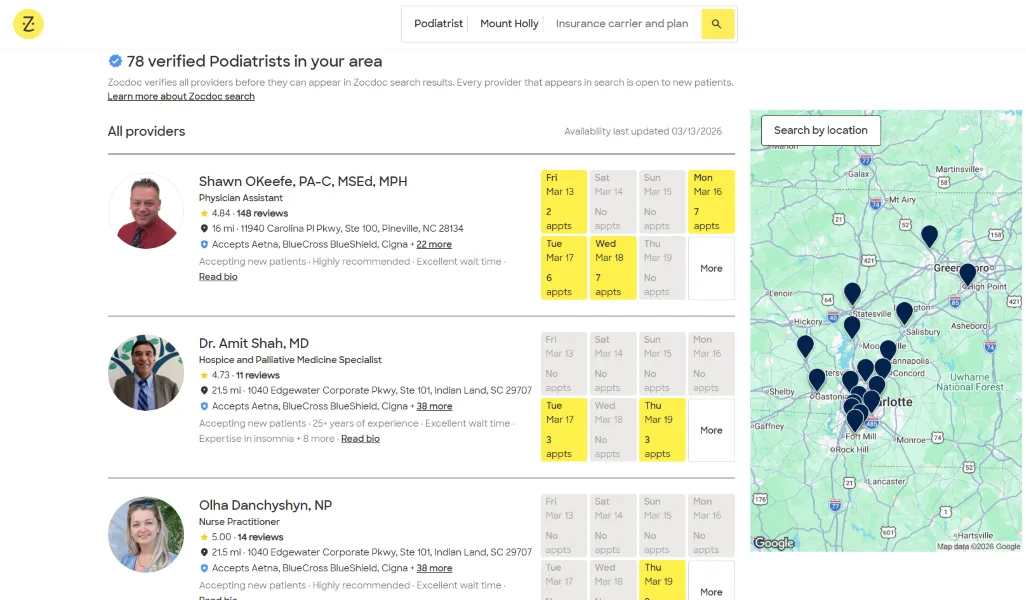Click the Google logo on the map
This screenshot has width=1026, height=600.
pyautogui.click(x=772, y=543)
